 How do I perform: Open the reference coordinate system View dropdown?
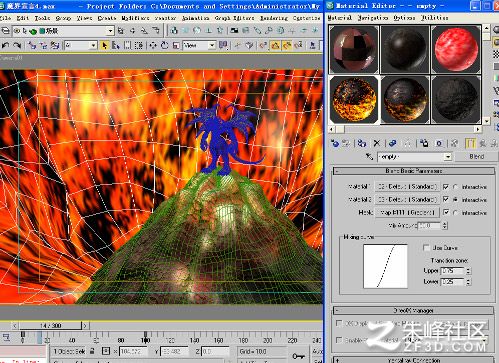coord(199,45)
